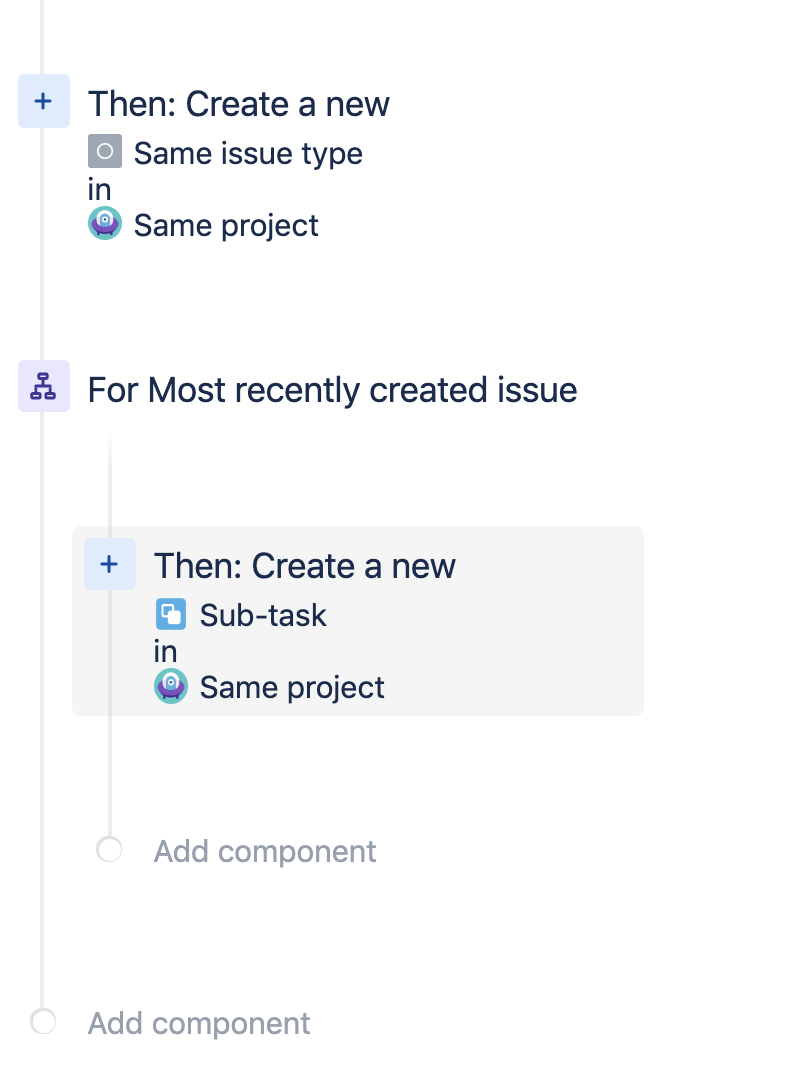Select the Same issue type icon
The width and height of the screenshot is (788, 1066).
pyautogui.click(x=106, y=152)
